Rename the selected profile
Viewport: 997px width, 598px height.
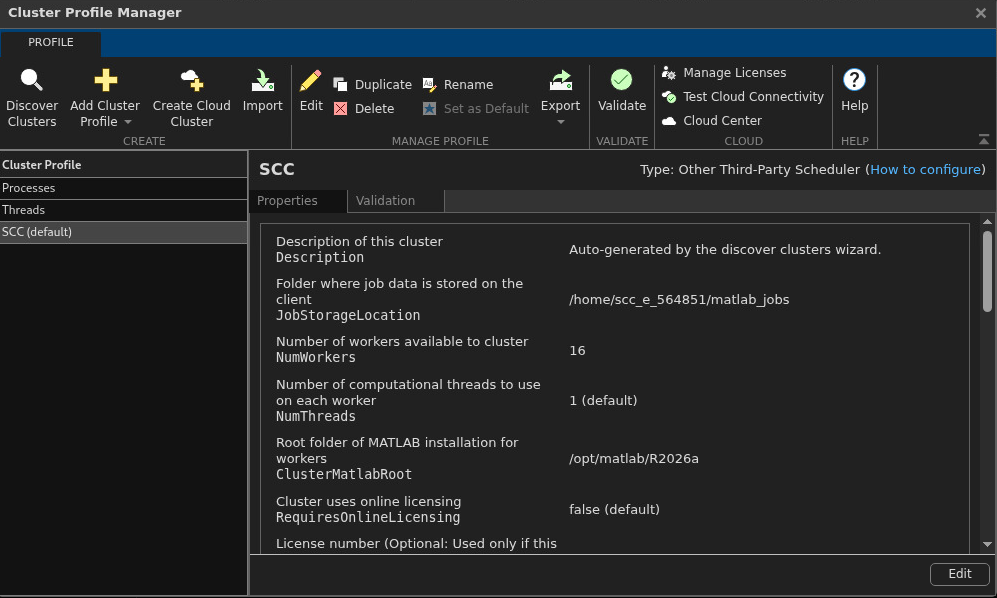coord(458,85)
